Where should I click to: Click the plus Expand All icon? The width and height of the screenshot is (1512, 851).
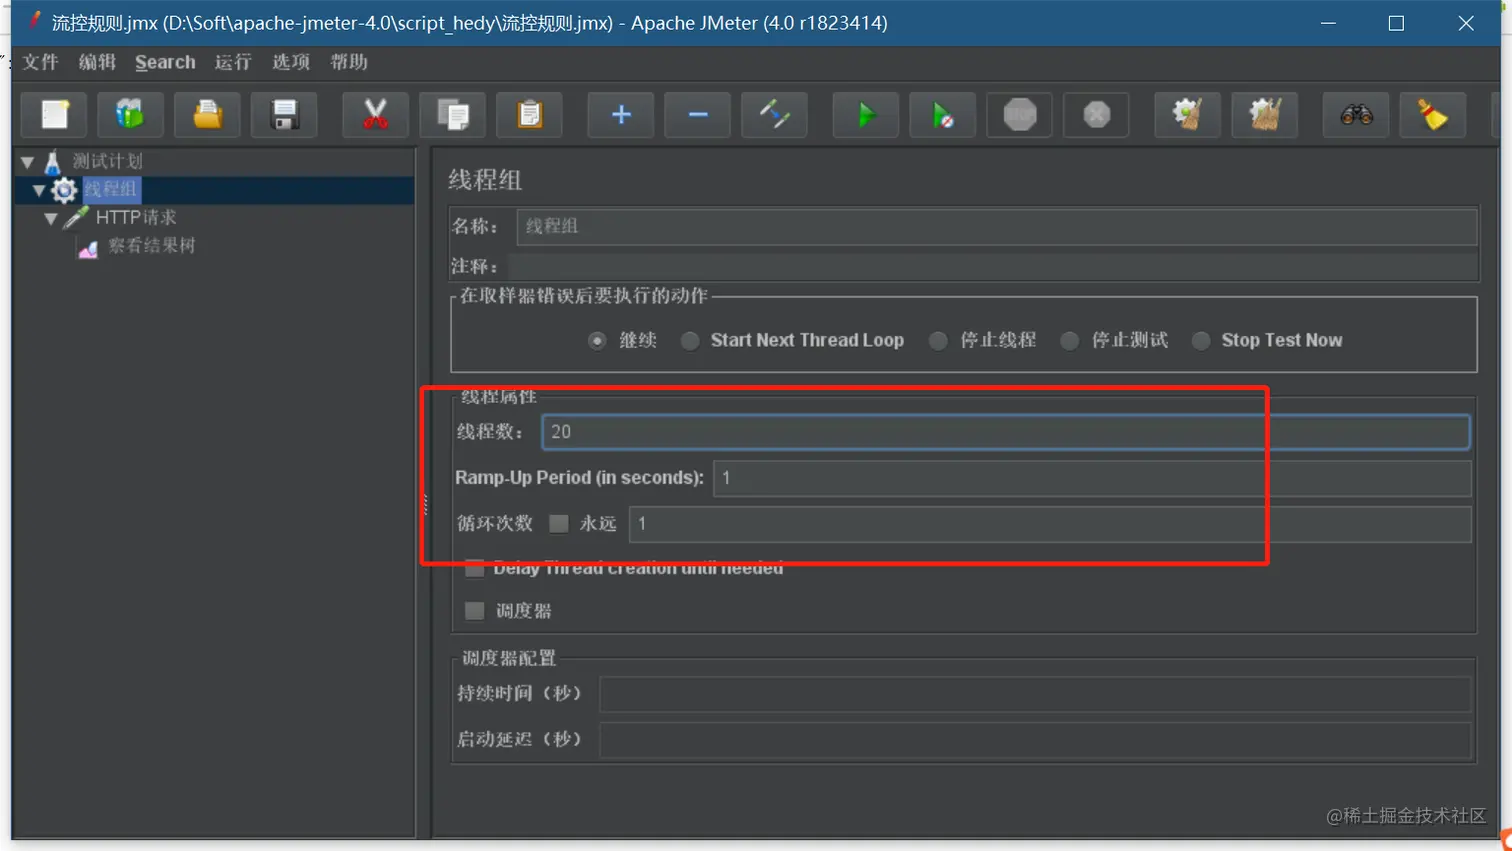point(621,115)
